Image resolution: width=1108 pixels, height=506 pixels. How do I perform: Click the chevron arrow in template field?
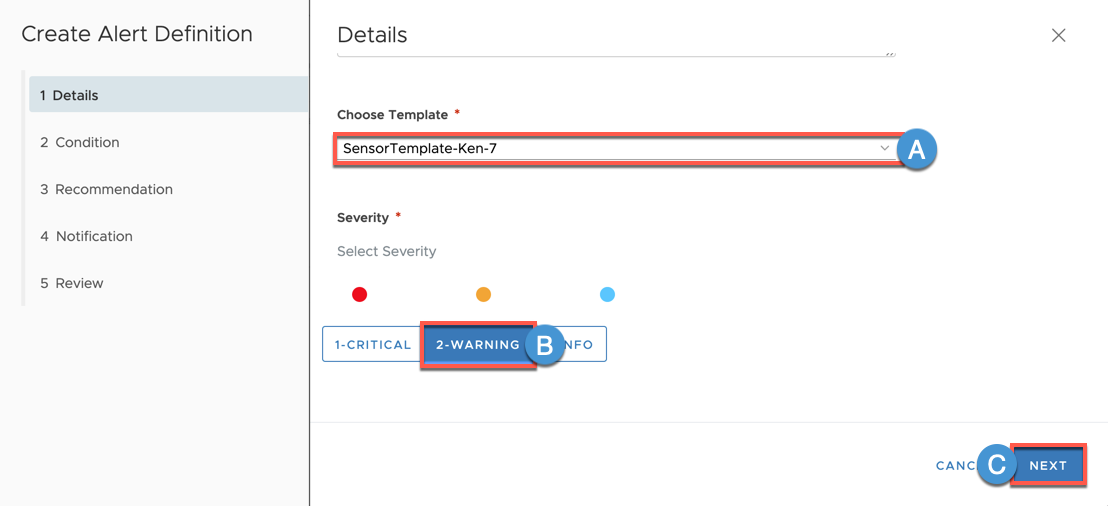(x=884, y=148)
